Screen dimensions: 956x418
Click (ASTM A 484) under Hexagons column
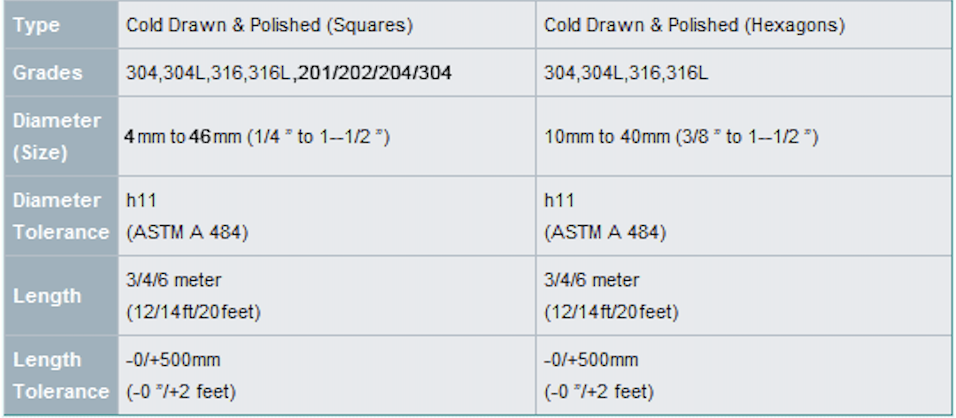pos(605,232)
